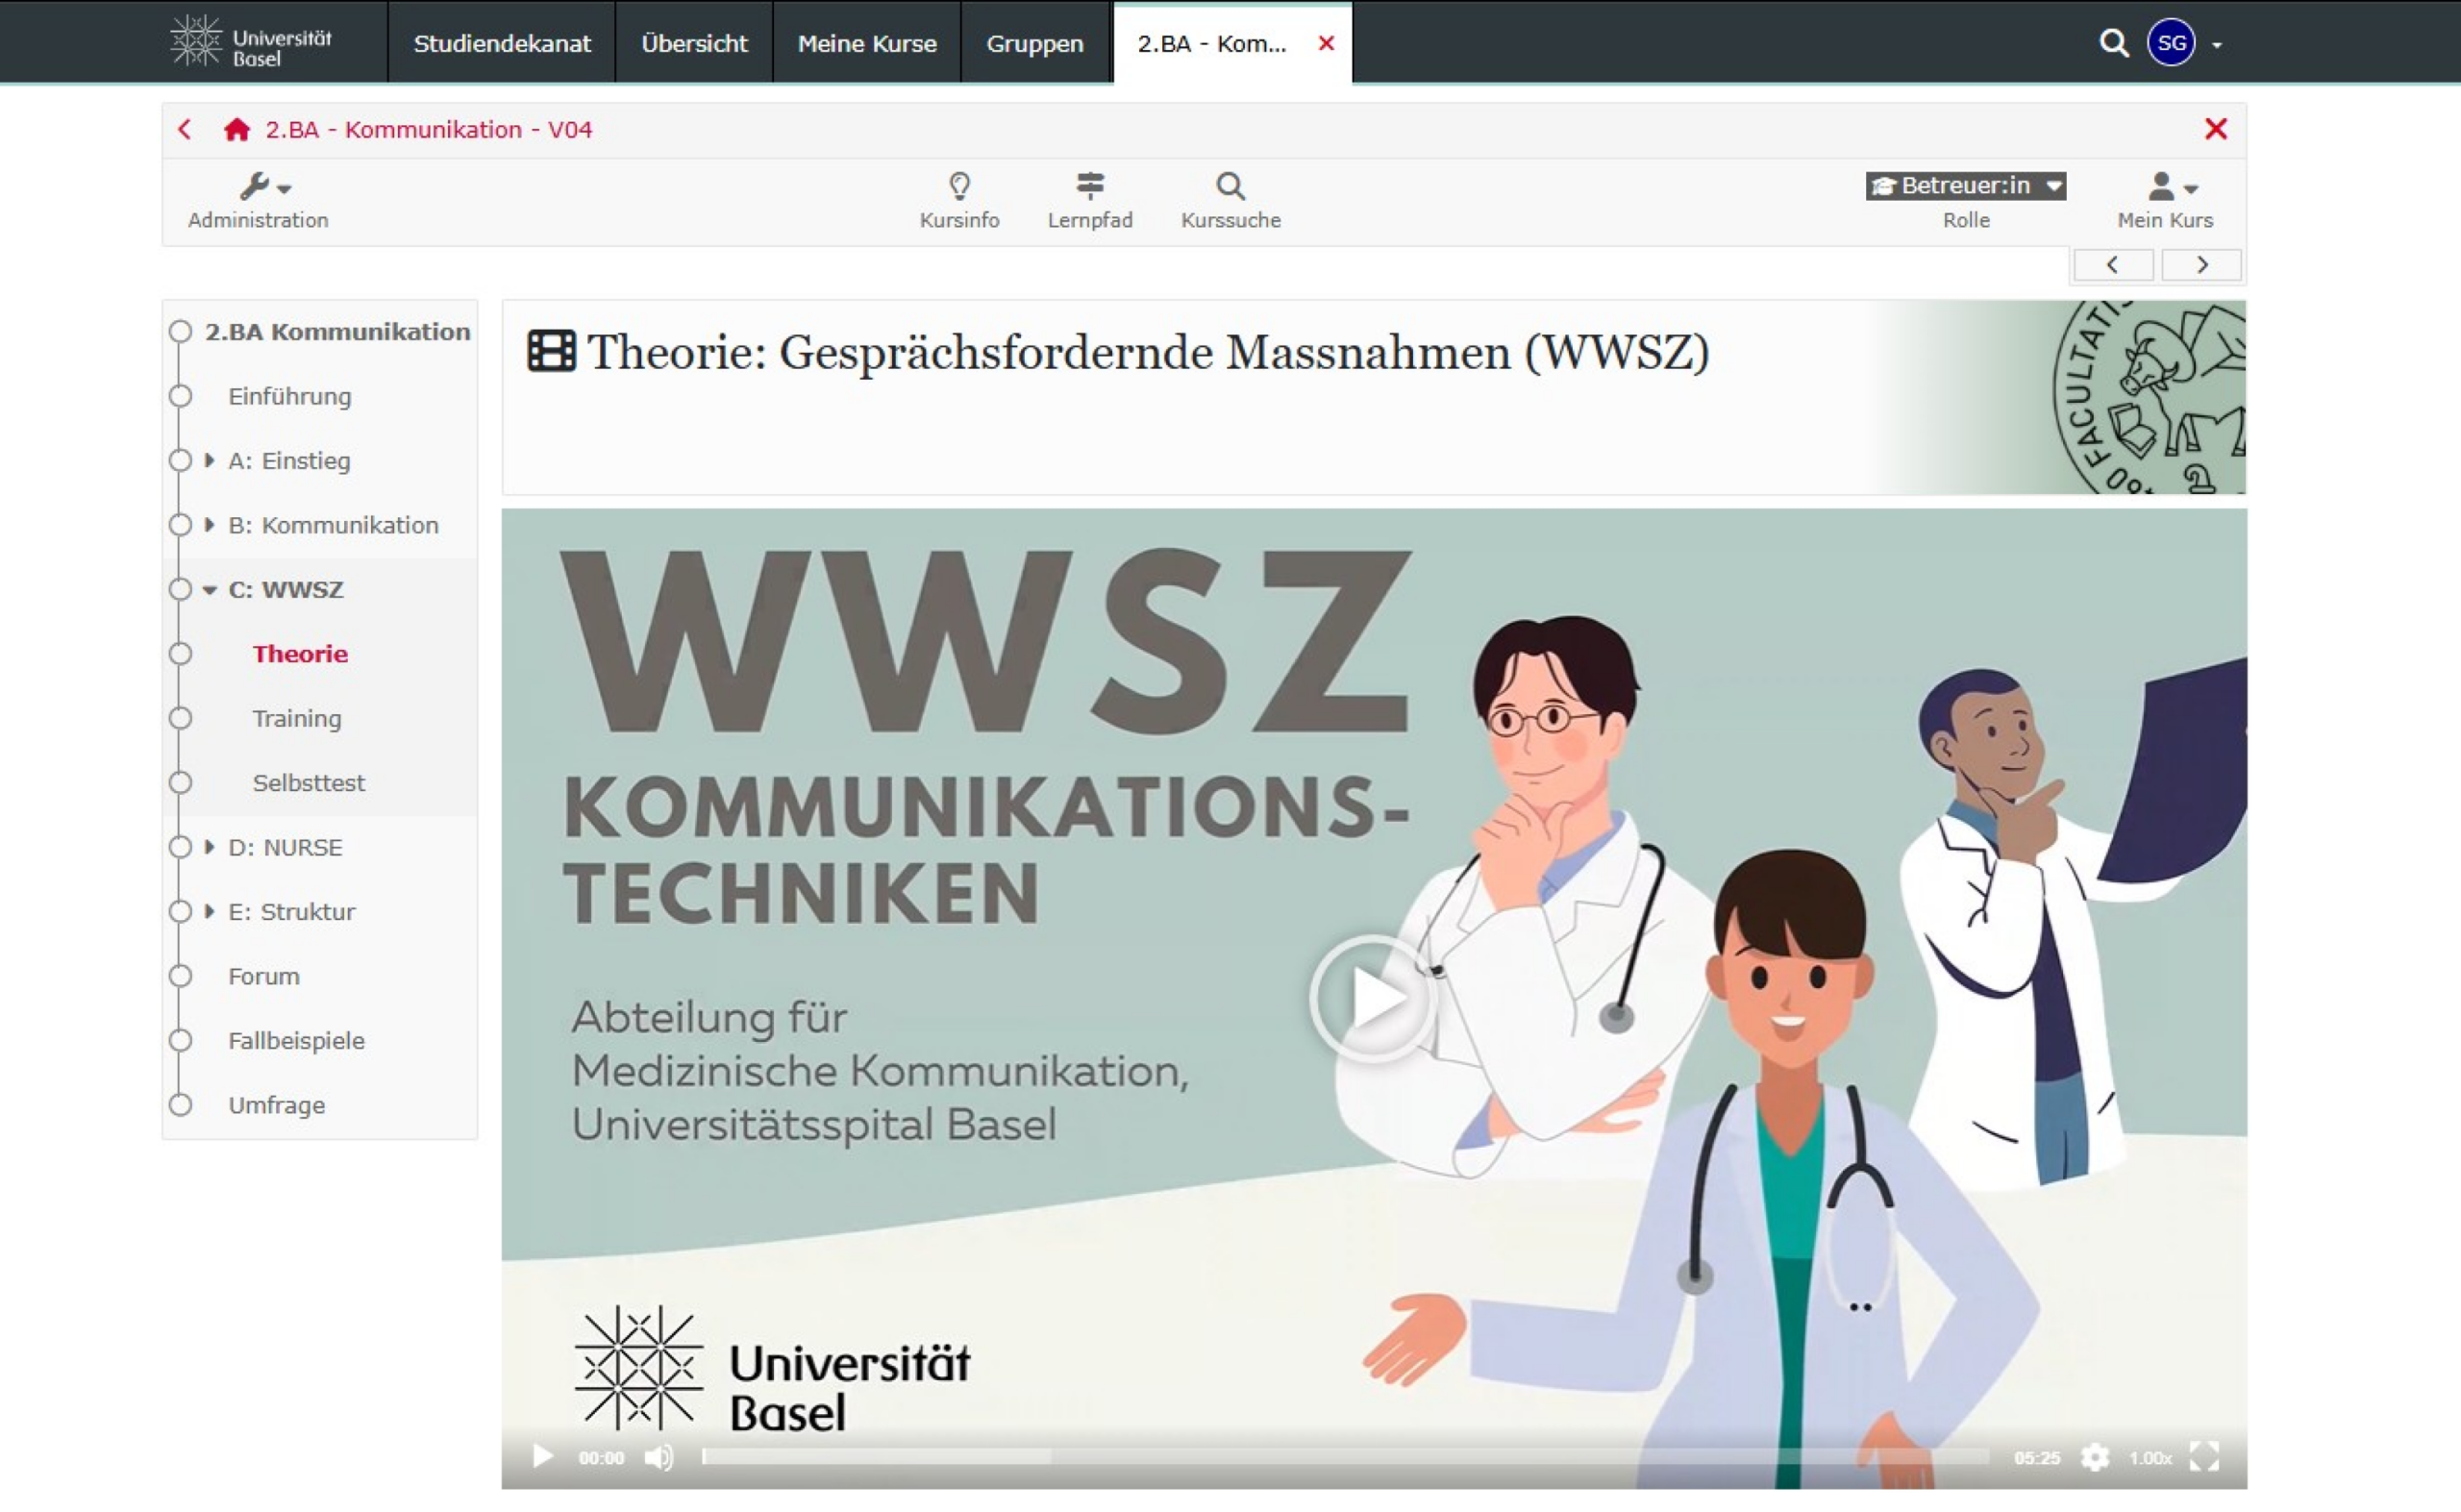Change the 1.00x playback speed
Image resolution: width=2461 pixels, height=1512 pixels.
(2149, 1458)
